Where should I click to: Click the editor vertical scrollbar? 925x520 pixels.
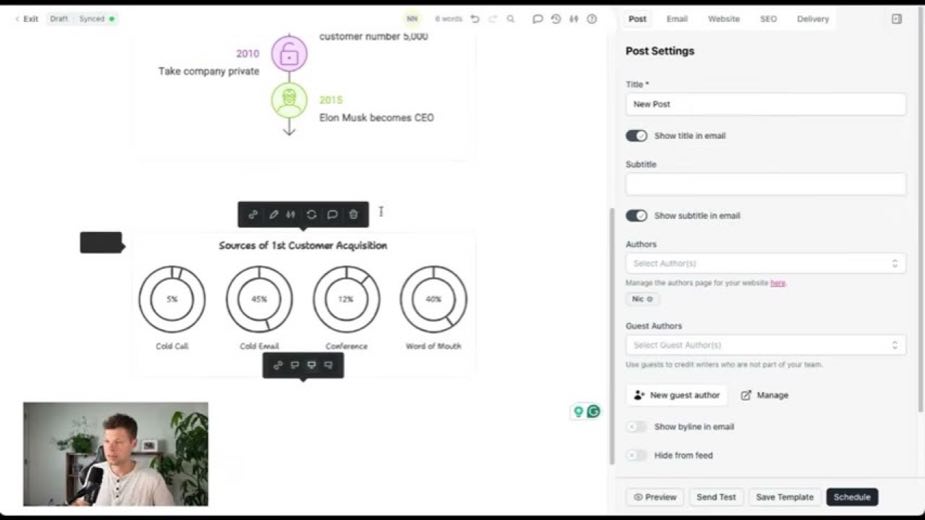pyautogui.click(x=612, y=335)
